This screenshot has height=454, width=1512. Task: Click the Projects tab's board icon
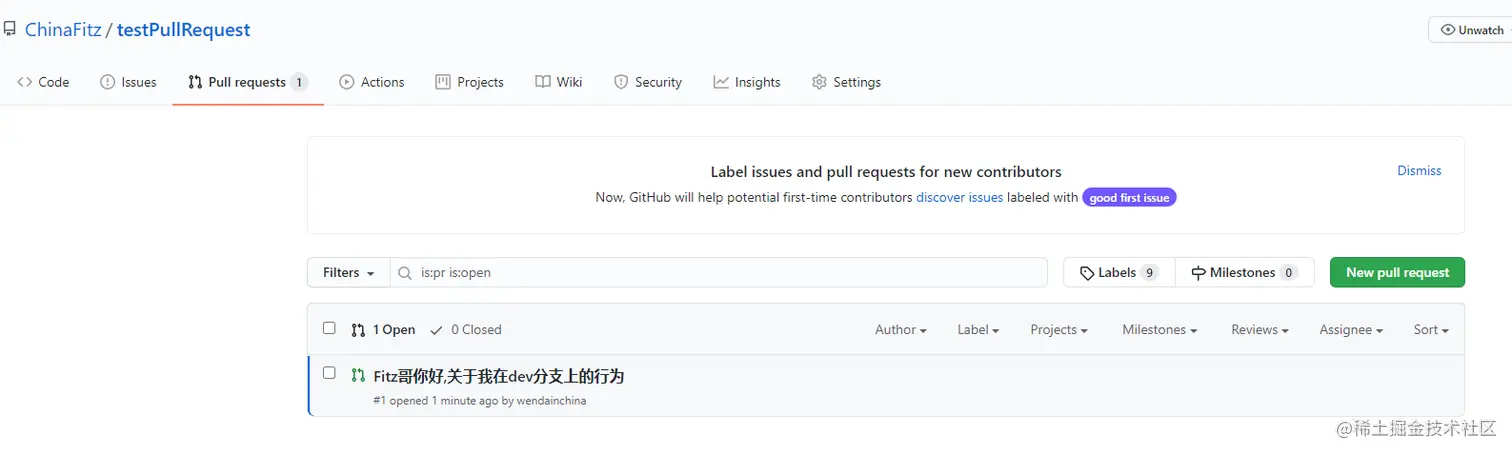point(443,82)
